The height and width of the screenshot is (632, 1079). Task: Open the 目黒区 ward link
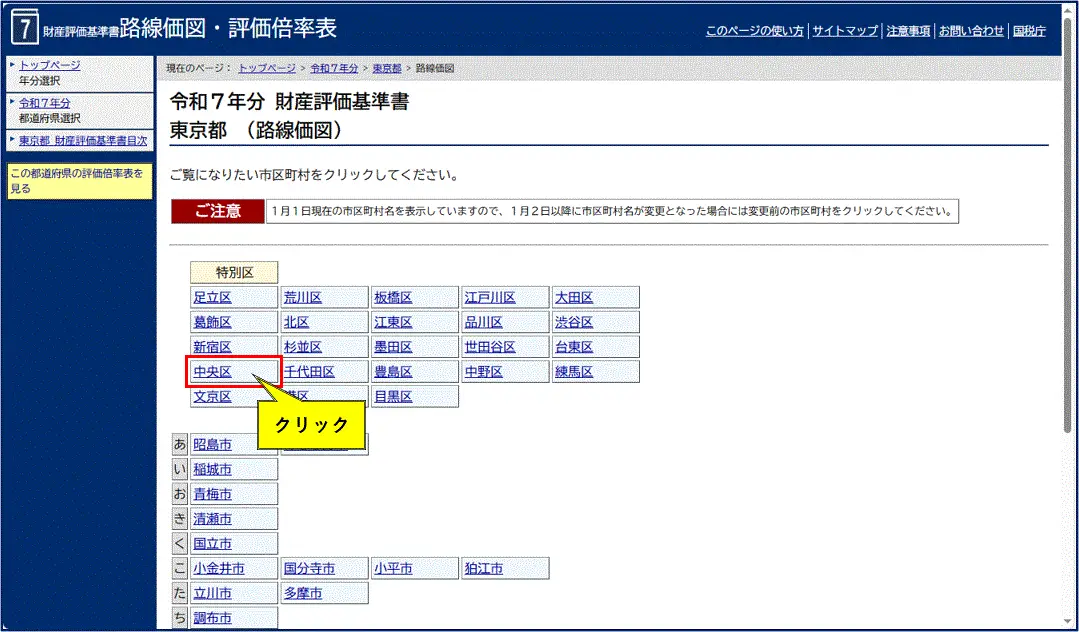tap(392, 396)
